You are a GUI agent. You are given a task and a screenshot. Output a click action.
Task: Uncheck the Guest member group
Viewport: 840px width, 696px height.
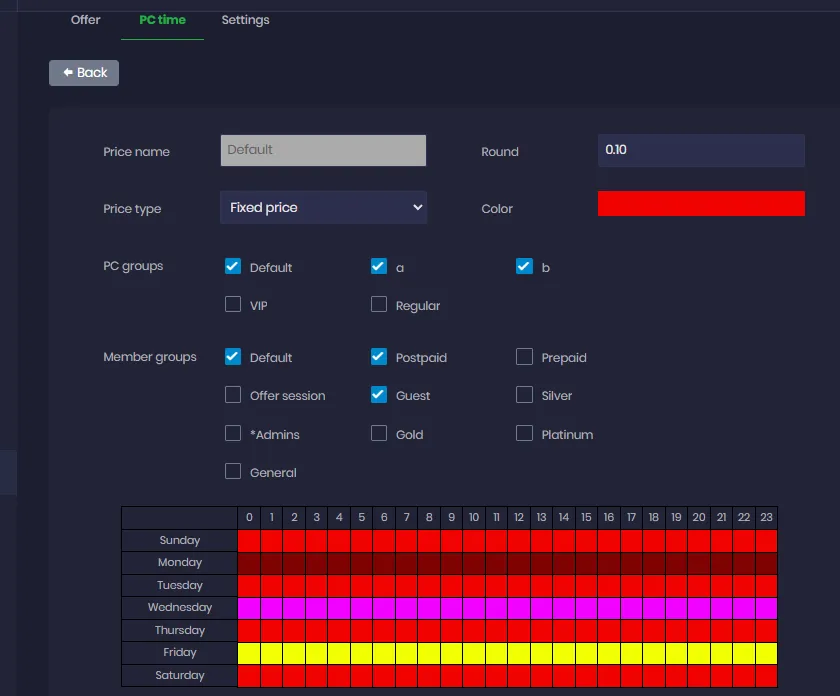pyautogui.click(x=379, y=394)
